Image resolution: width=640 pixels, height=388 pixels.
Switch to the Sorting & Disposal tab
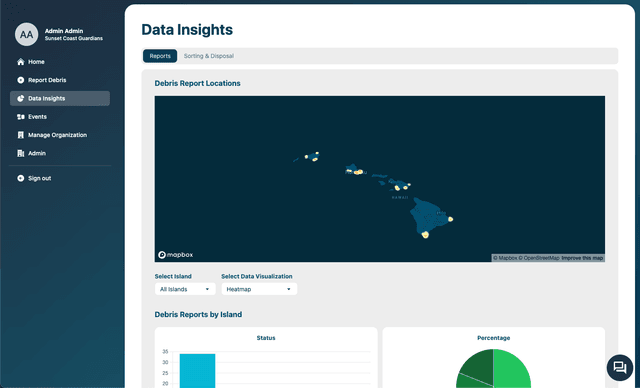pos(209,56)
